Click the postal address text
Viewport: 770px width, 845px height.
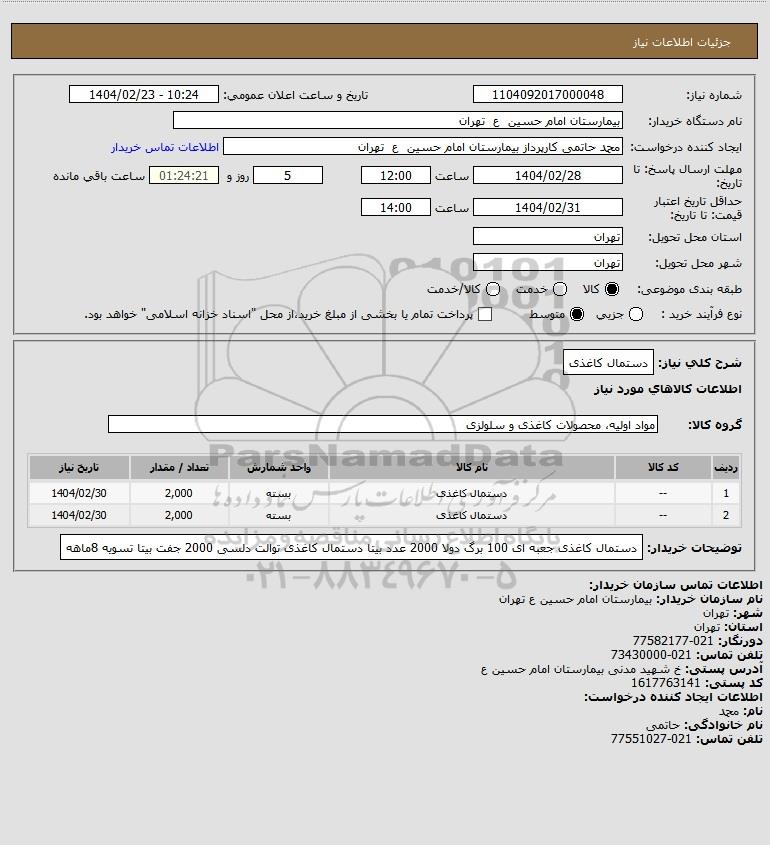tap(581, 669)
